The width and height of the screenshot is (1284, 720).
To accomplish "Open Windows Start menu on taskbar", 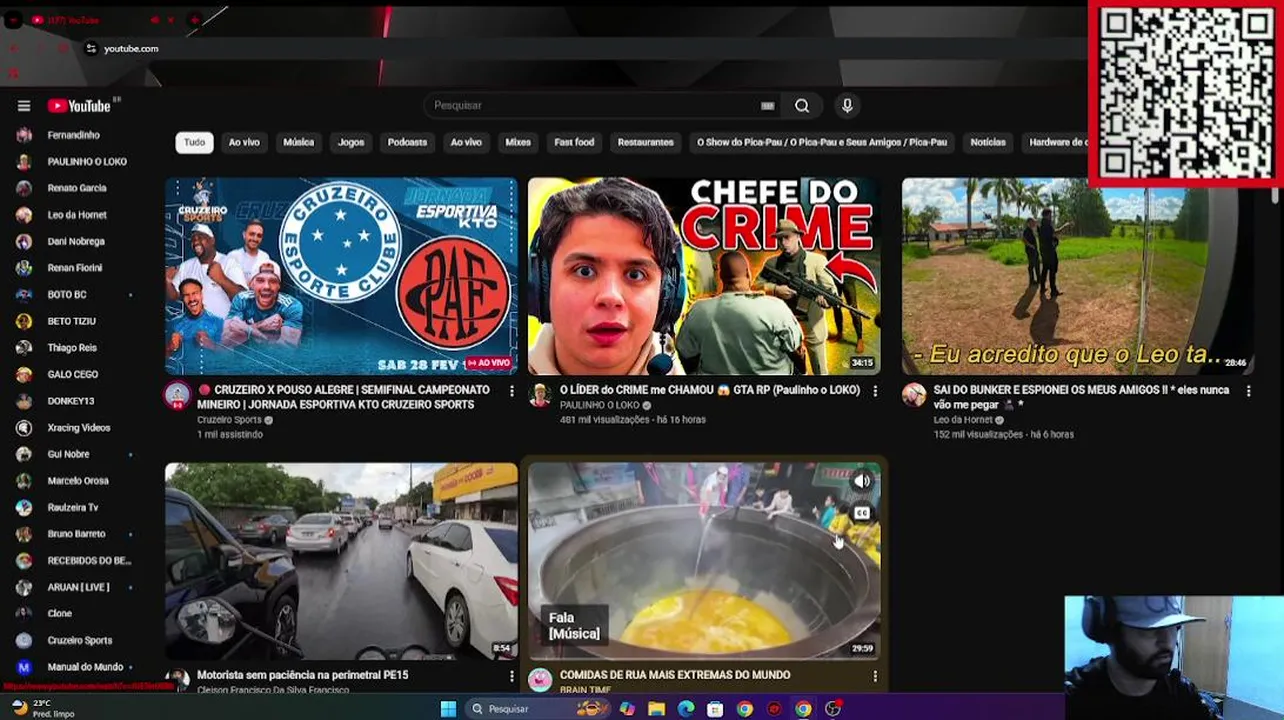I will coord(448,709).
